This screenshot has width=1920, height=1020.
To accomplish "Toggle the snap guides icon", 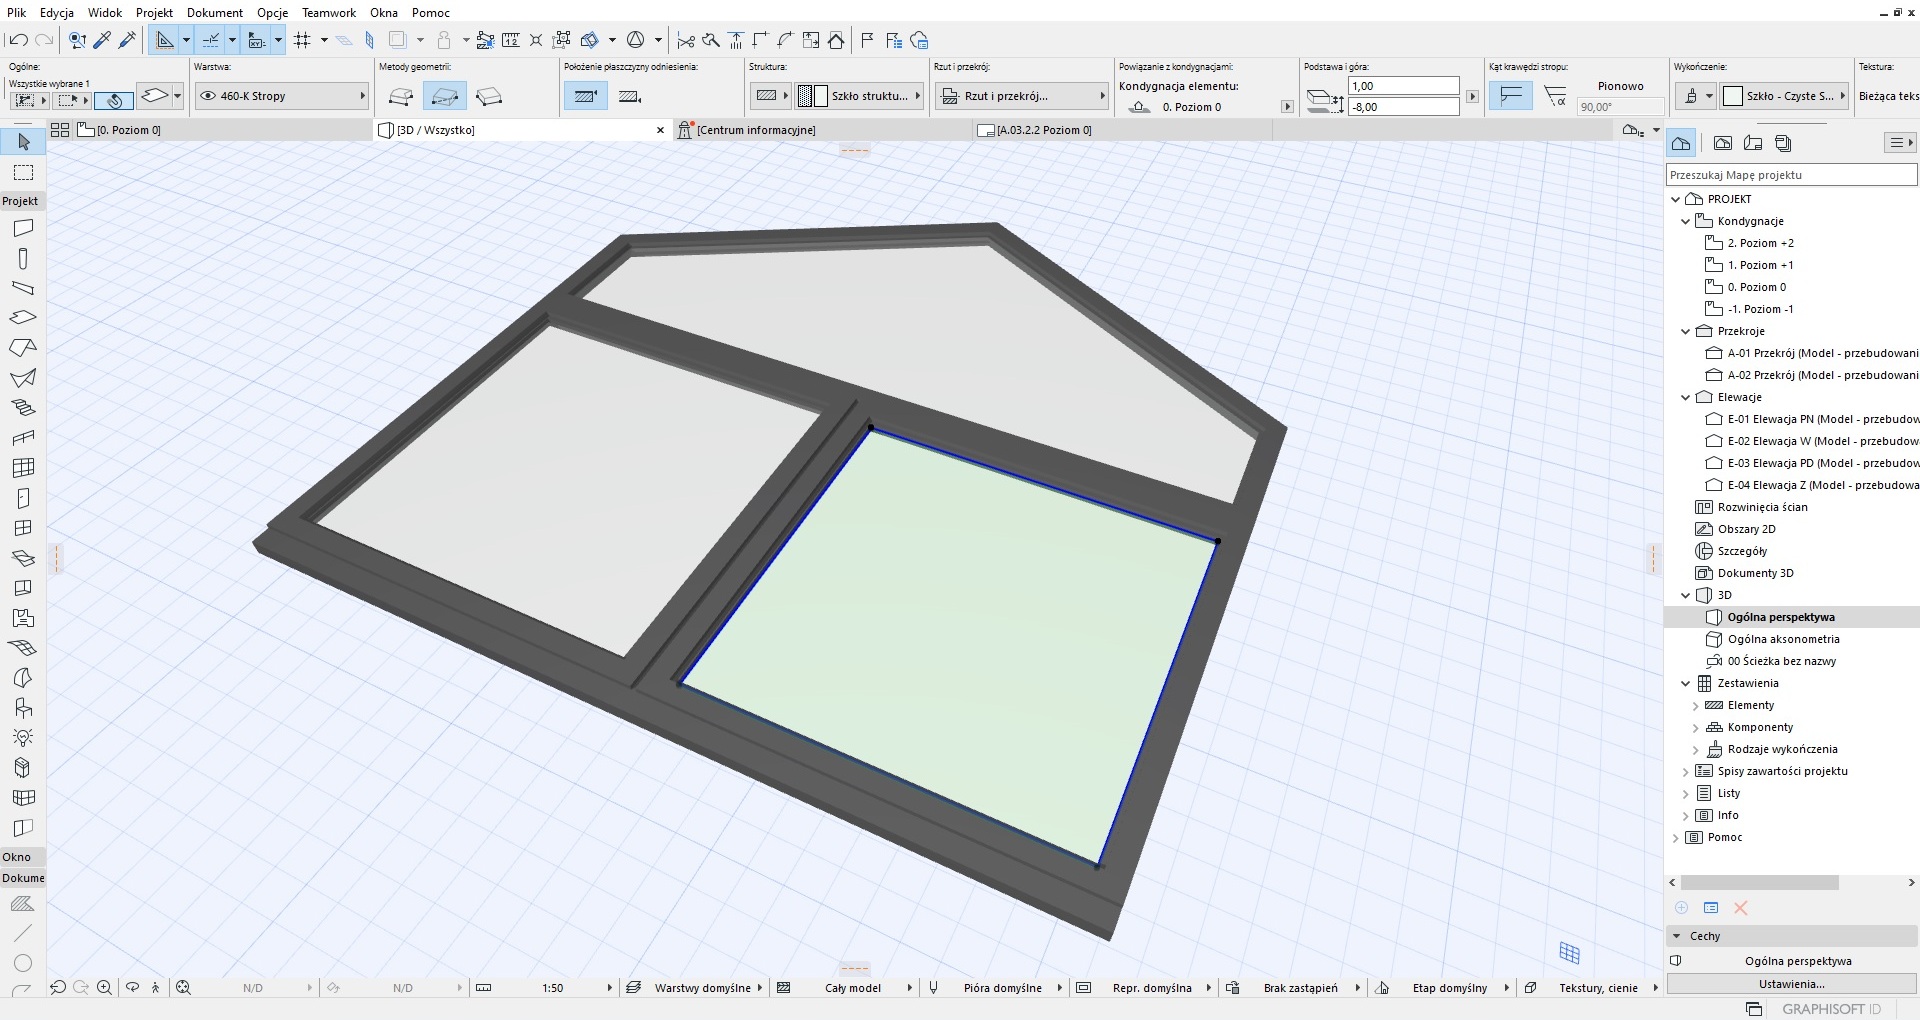I will point(211,40).
